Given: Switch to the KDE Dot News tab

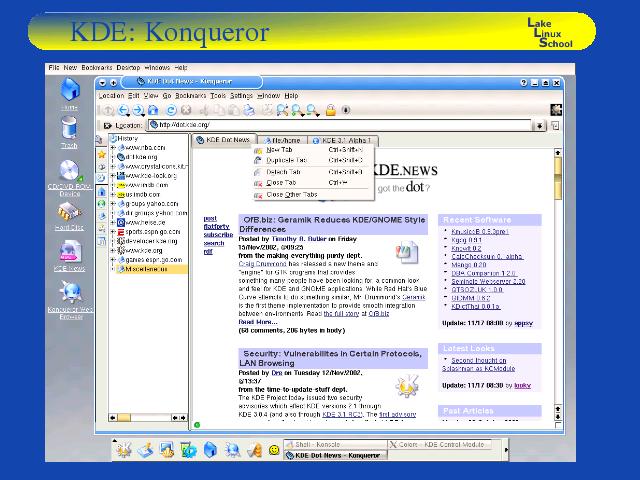Looking at the screenshot, I should click(x=224, y=140).
